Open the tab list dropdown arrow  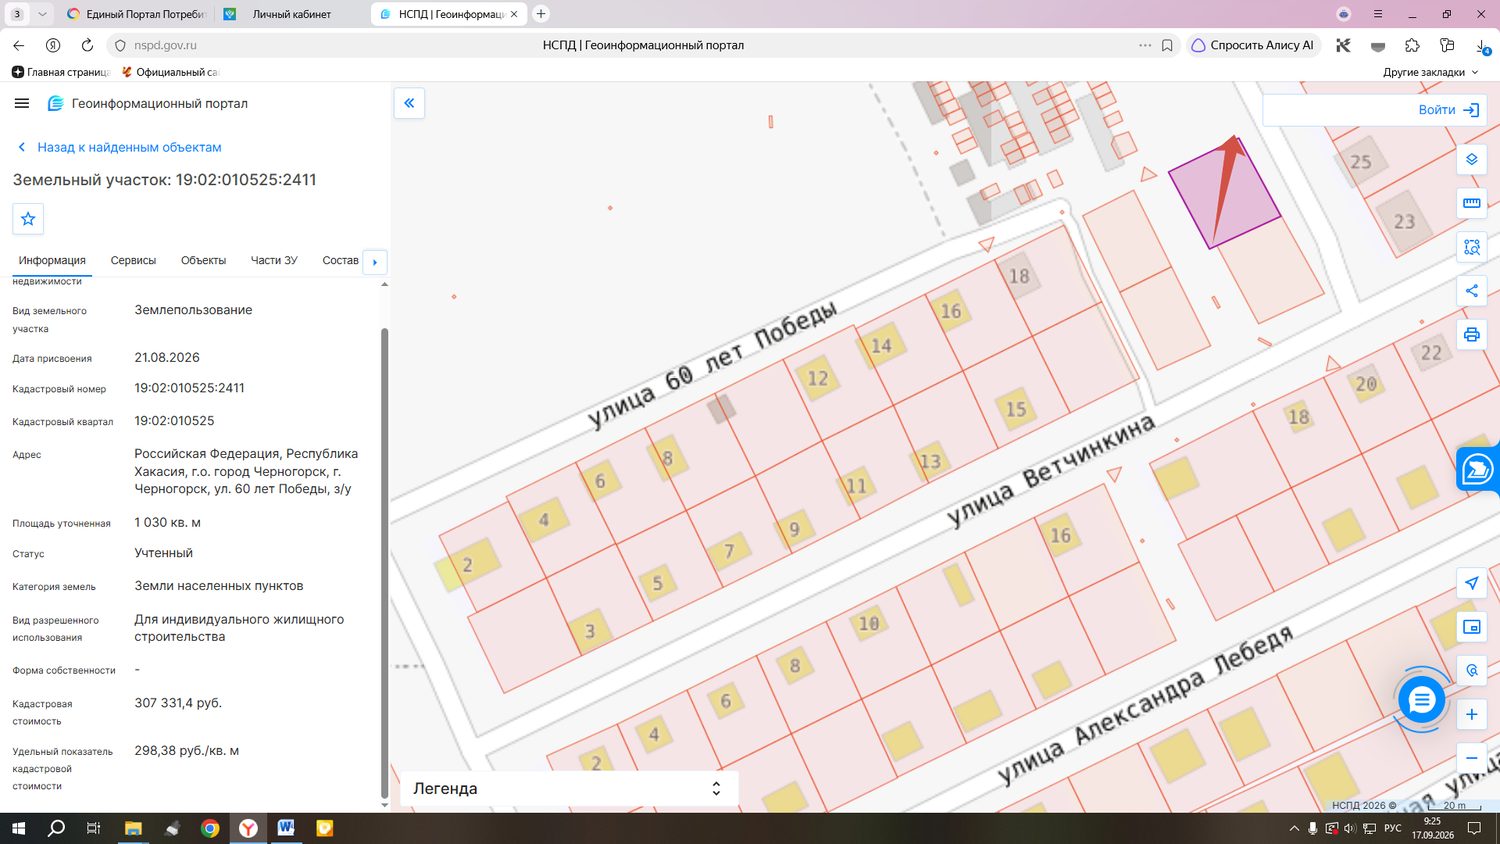click(42, 14)
